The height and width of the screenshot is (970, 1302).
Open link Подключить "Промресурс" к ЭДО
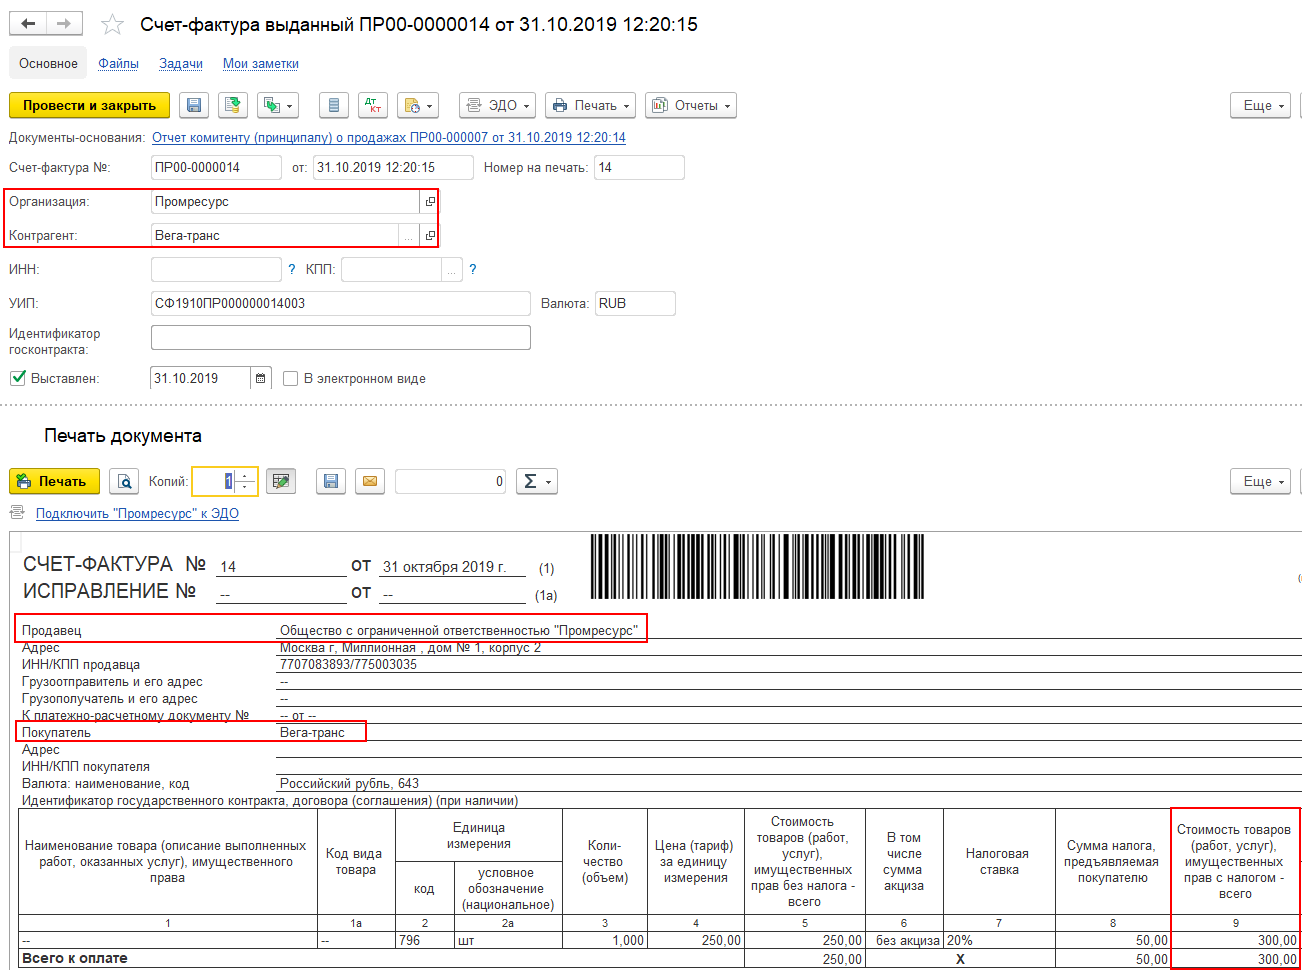pyautogui.click(x=137, y=513)
